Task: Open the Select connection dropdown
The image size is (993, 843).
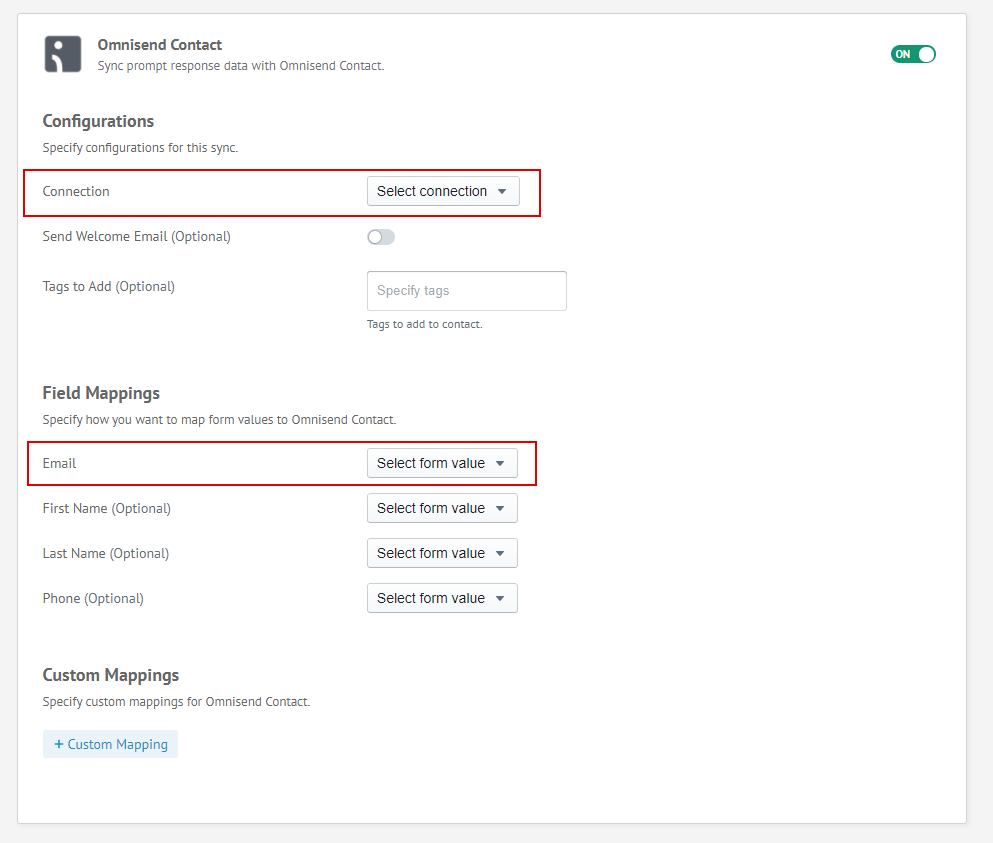Action: point(443,191)
